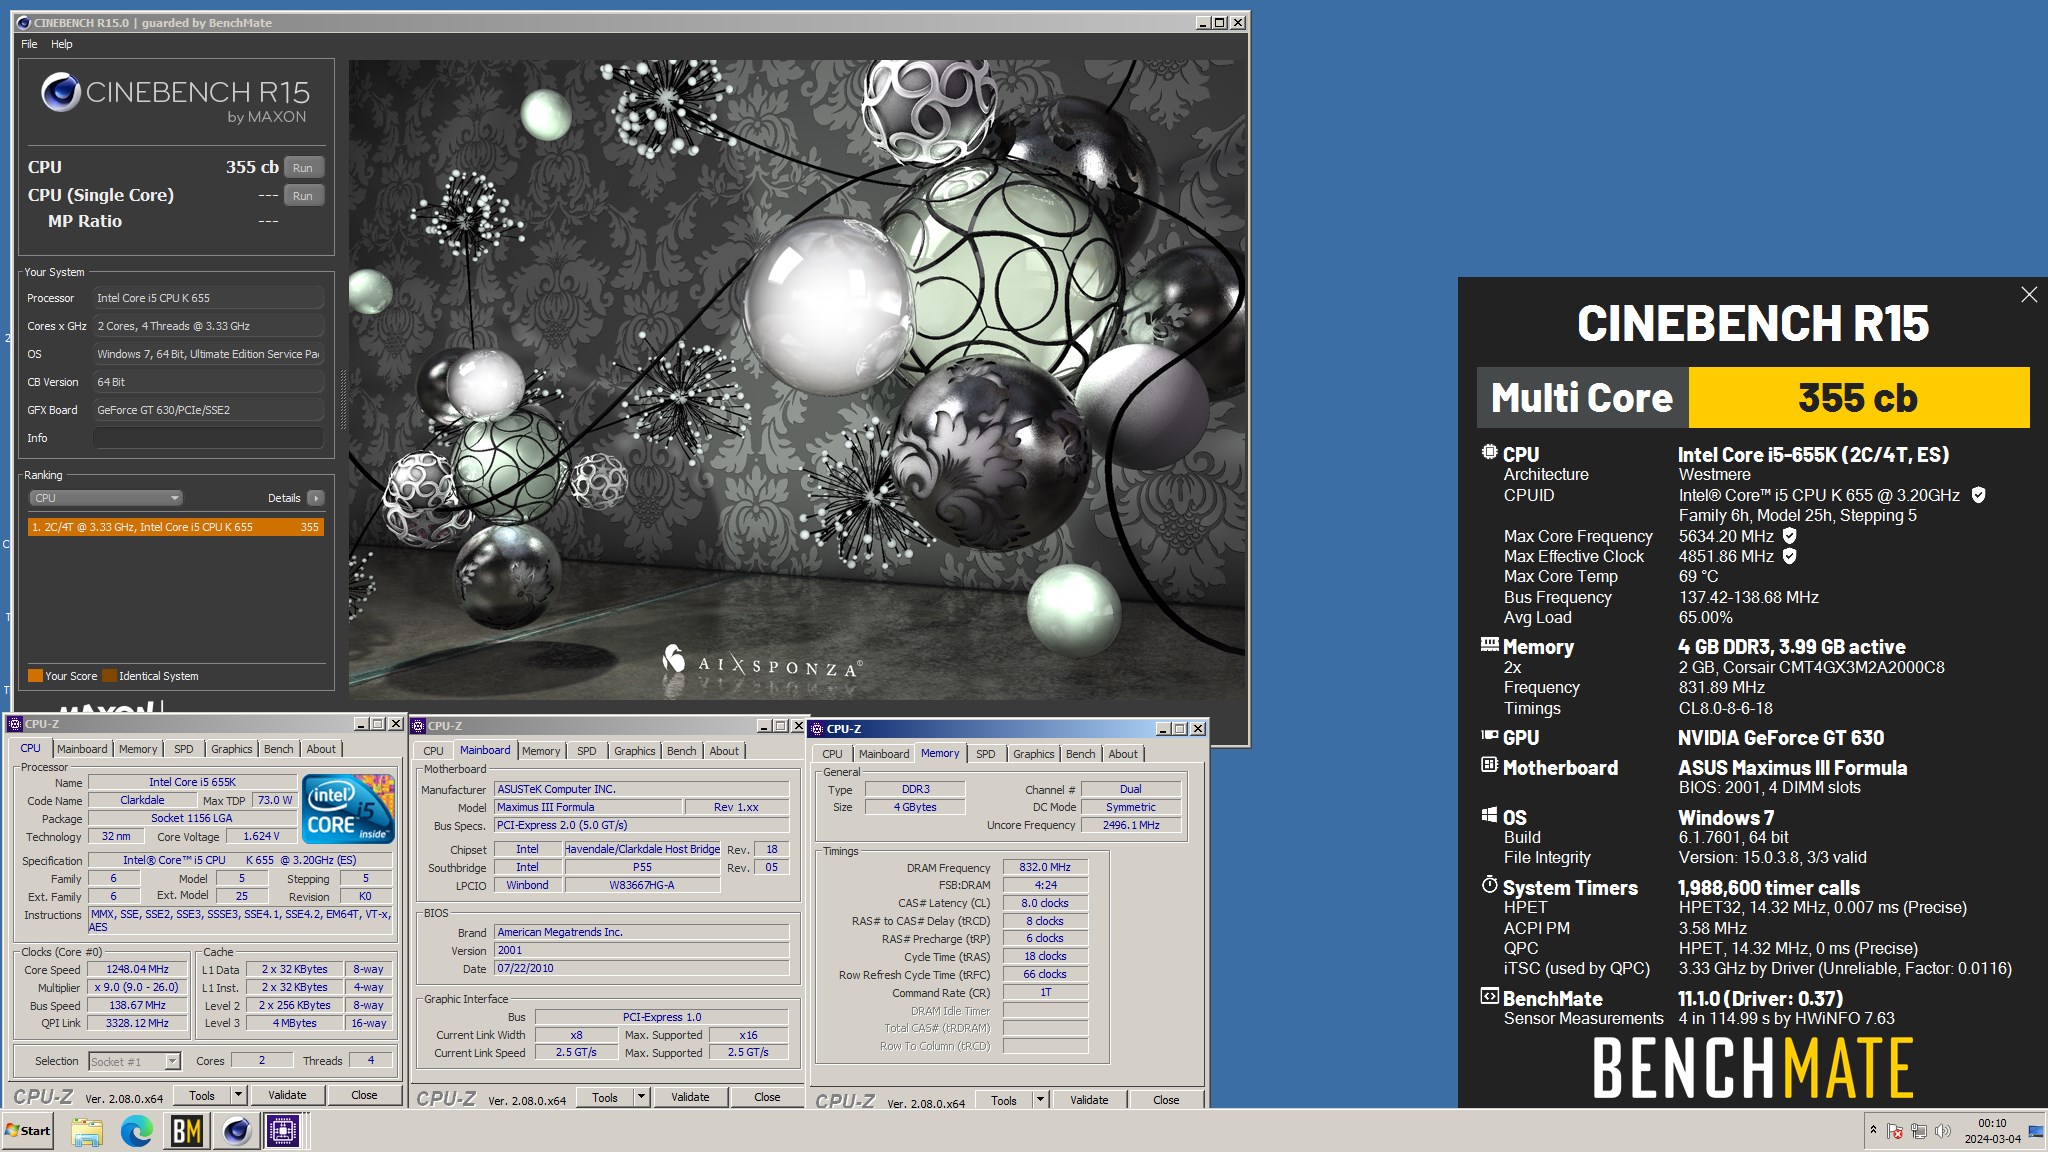The height and width of the screenshot is (1152, 2048).
Task: Expand Tools dropdown in right CPU-Z window
Action: tap(1040, 1100)
